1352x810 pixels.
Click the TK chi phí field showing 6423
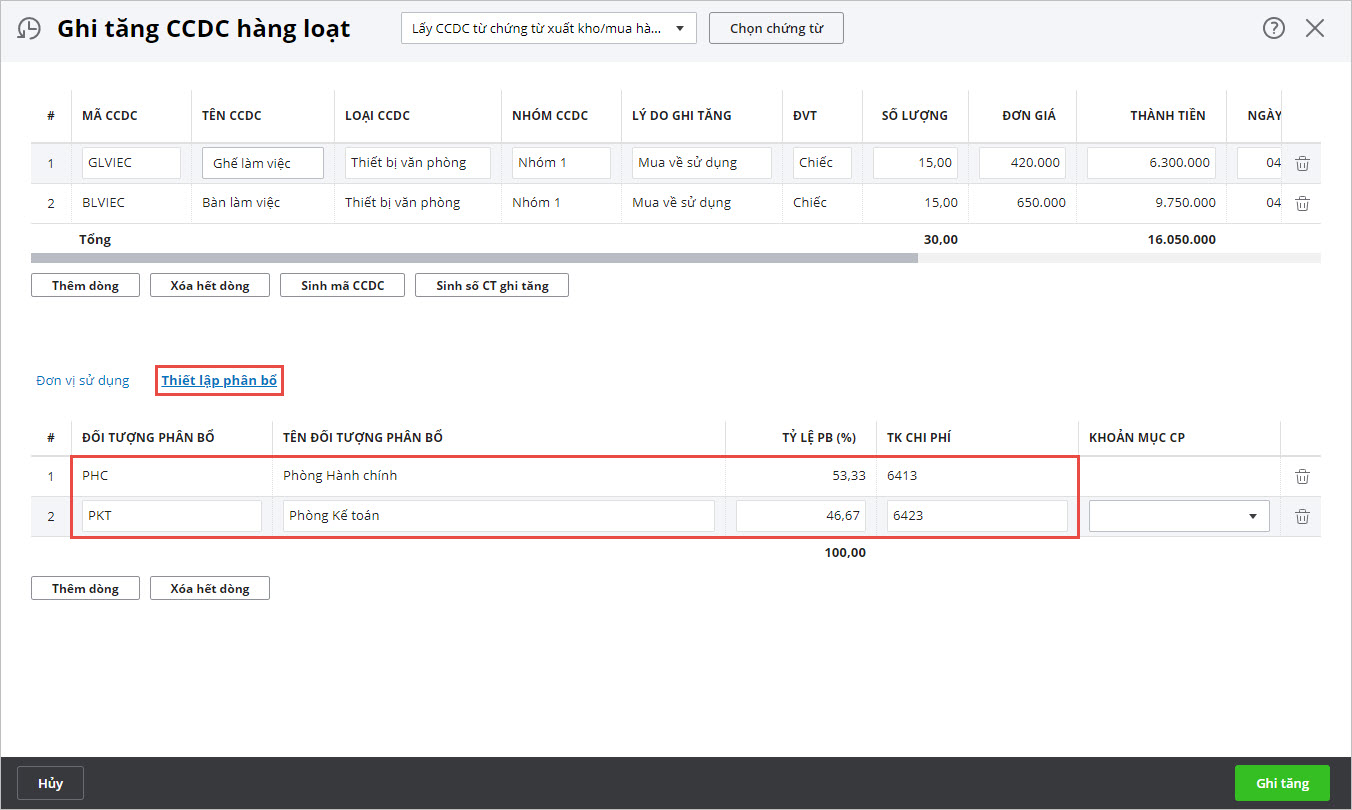[x=976, y=516]
